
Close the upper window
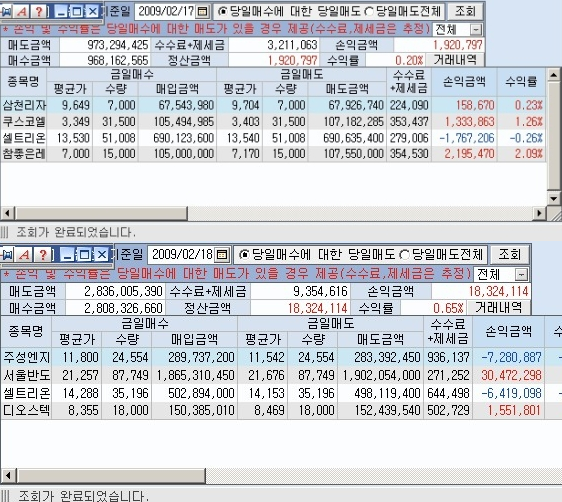coord(92,12)
